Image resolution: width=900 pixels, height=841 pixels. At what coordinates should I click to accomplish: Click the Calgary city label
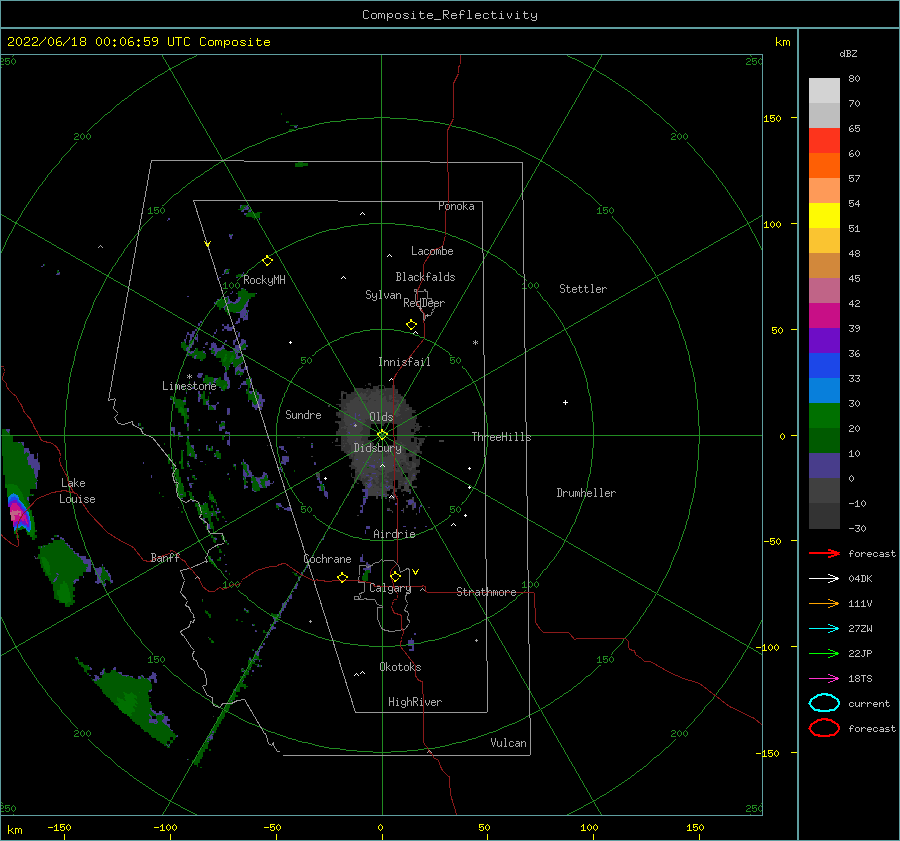390,588
